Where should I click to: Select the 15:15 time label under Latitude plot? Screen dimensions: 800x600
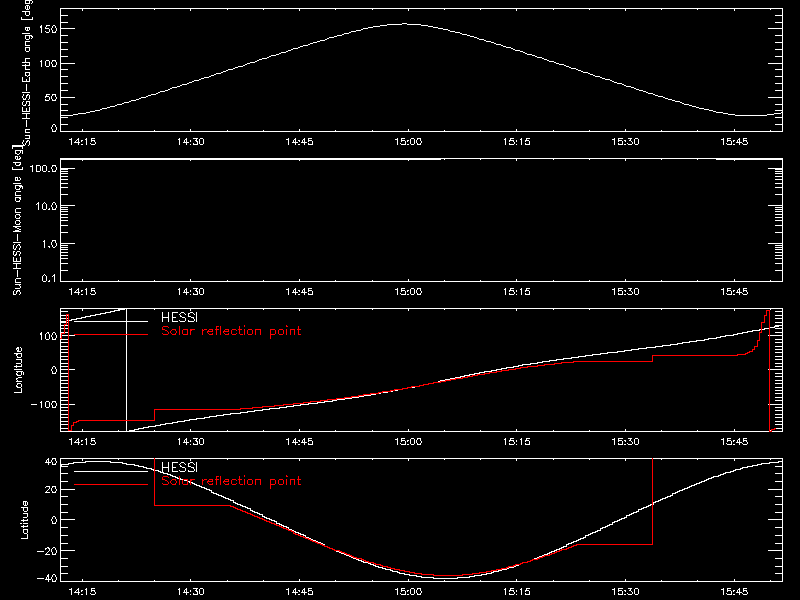[516, 591]
